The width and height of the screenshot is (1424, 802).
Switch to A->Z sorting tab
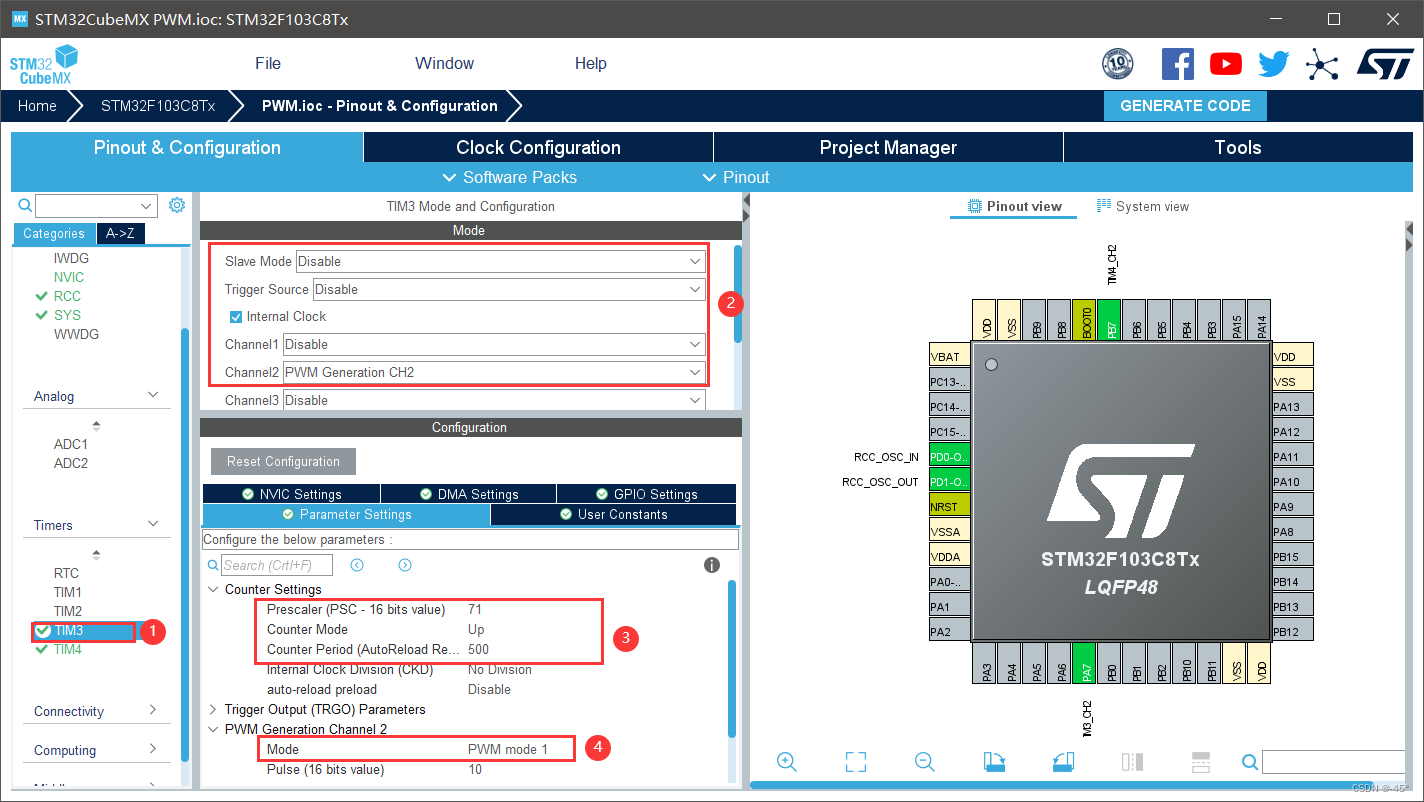[120, 233]
